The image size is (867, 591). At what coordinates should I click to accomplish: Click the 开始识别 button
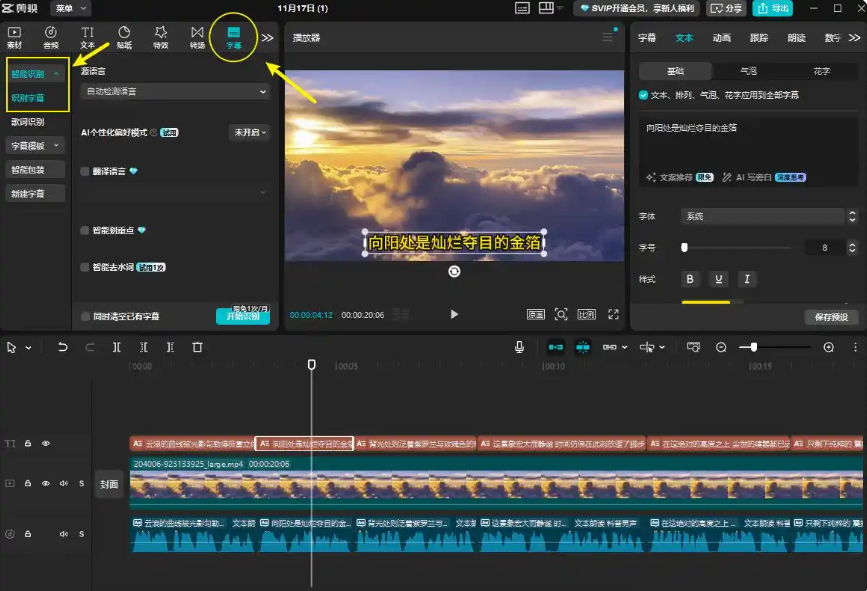click(x=242, y=317)
